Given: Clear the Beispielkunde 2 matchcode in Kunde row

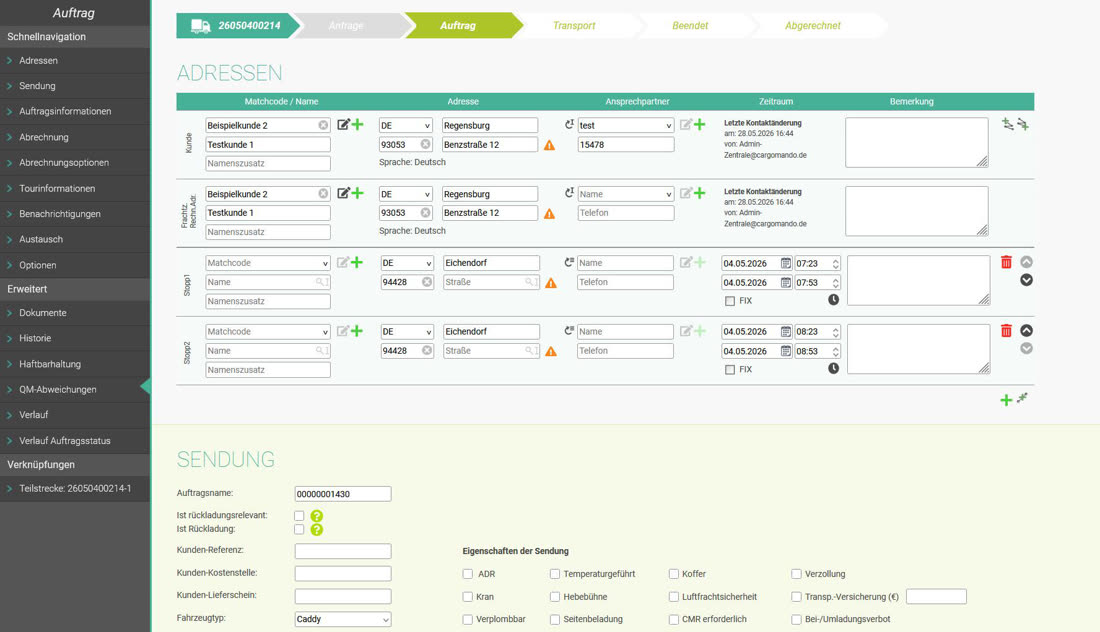Looking at the screenshot, I should point(323,126).
